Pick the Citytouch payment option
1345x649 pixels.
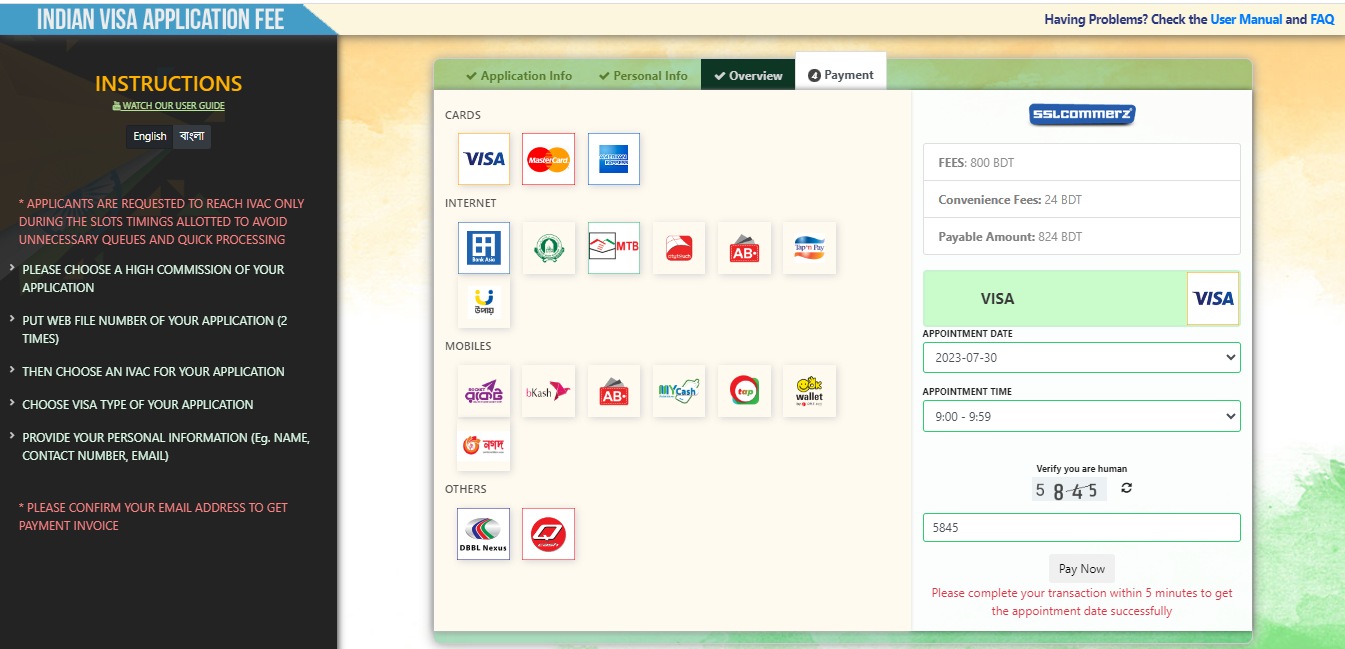click(679, 248)
